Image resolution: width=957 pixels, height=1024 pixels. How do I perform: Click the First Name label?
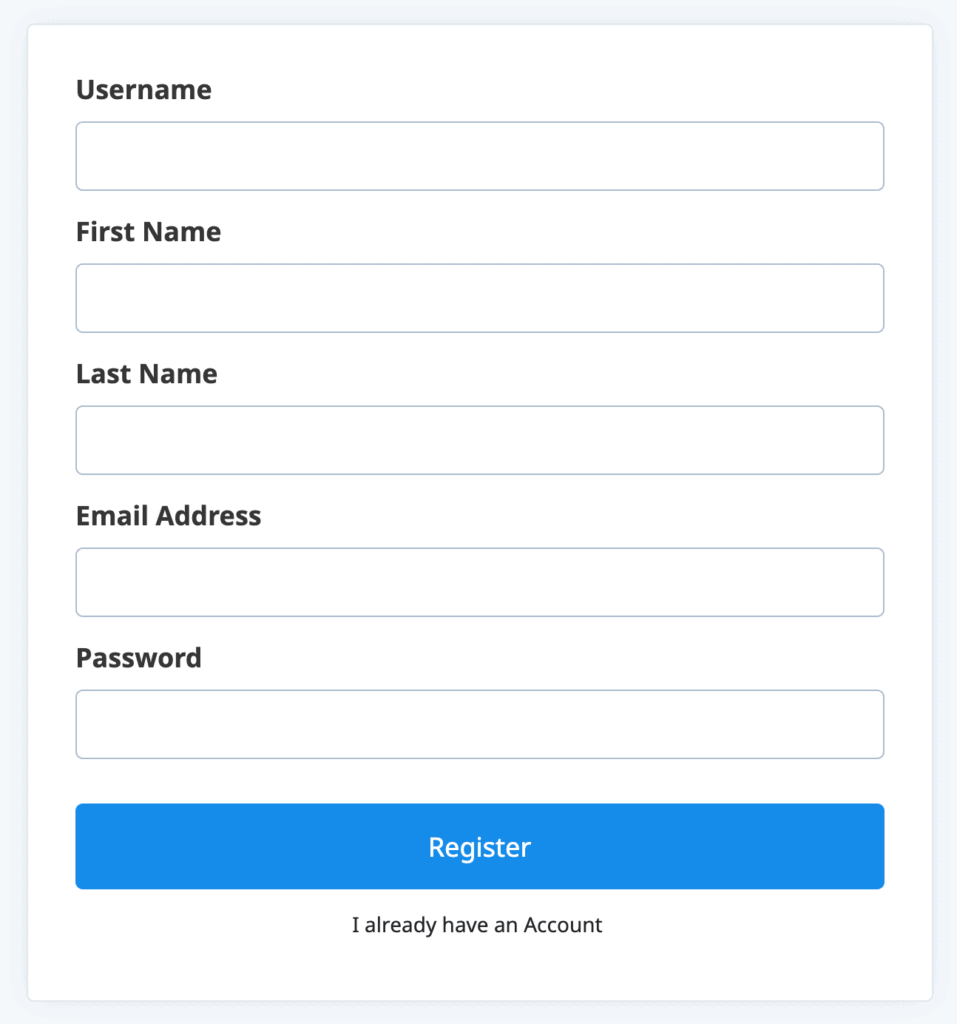point(148,232)
